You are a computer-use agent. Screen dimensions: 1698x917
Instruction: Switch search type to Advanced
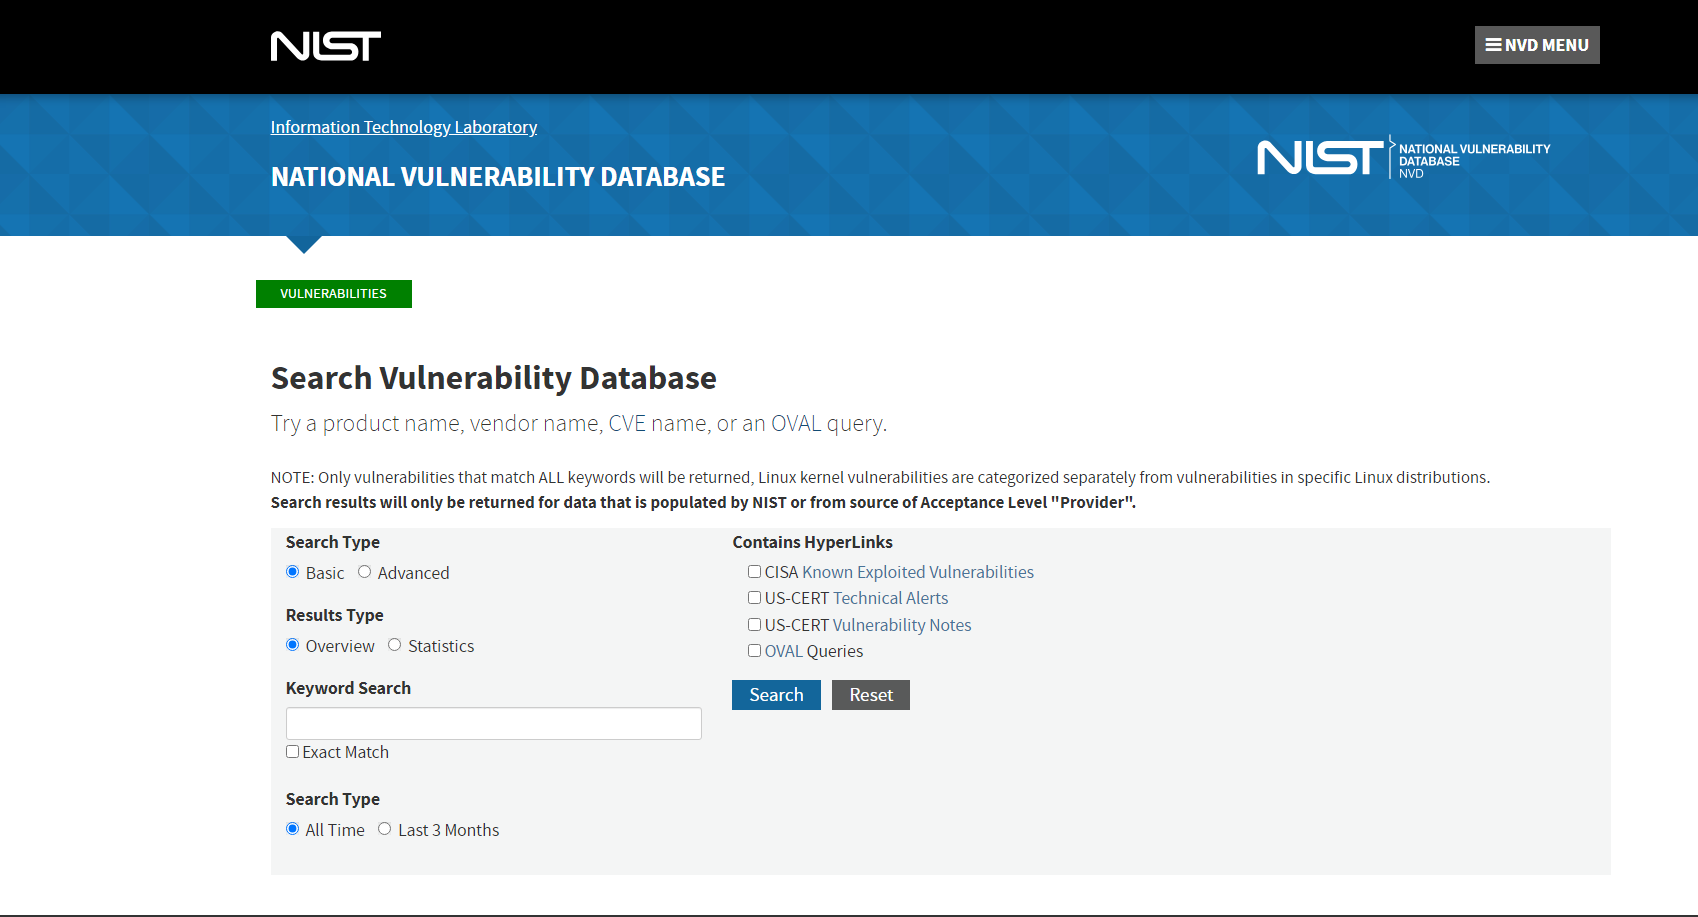click(365, 572)
